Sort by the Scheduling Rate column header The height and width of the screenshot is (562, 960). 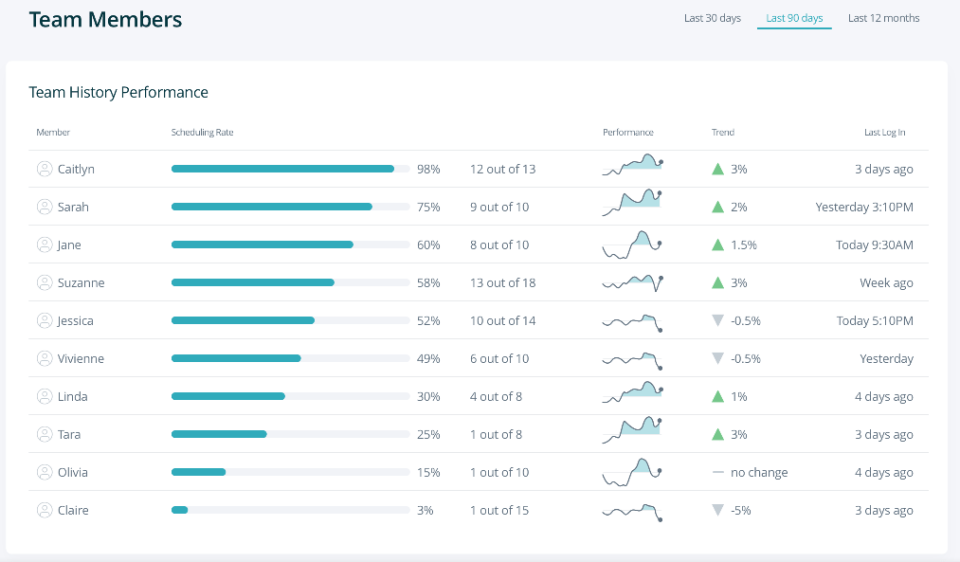pos(202,133)
